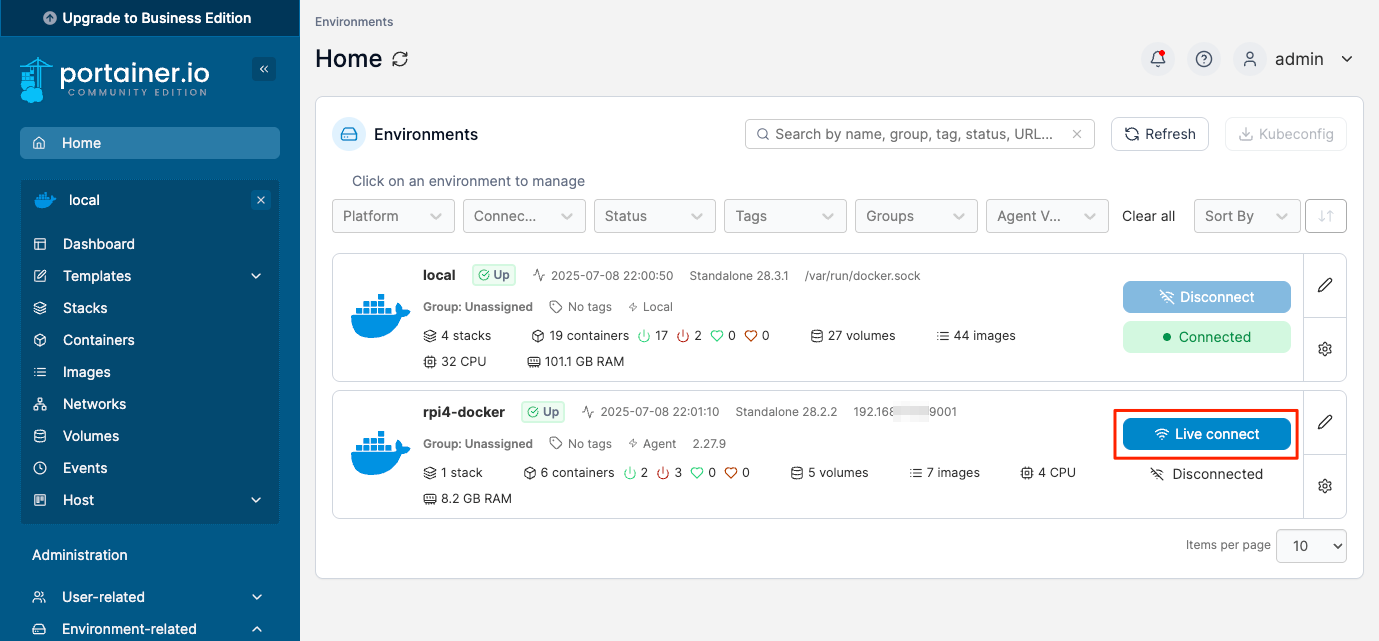Screen dimensions: 1379x641
Task: Click the Docker whale logo of local
Action: [x=380, y=317]
